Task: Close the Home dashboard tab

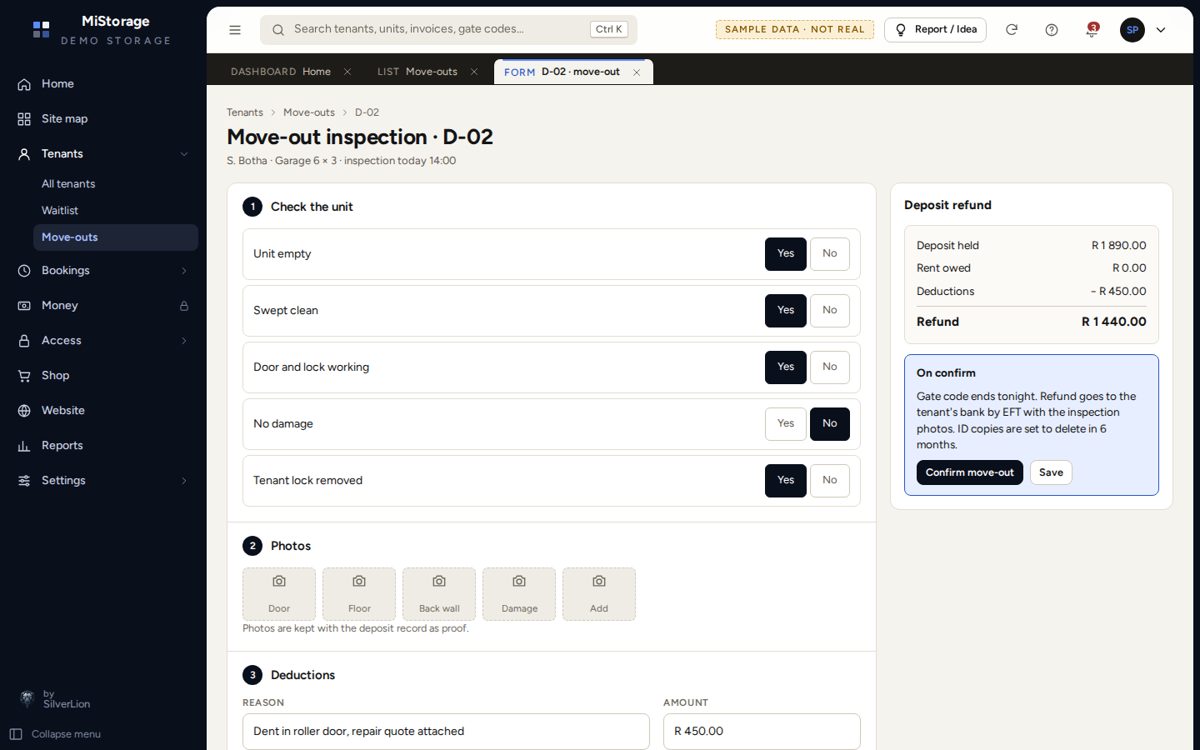Action: tap(347, 72)
